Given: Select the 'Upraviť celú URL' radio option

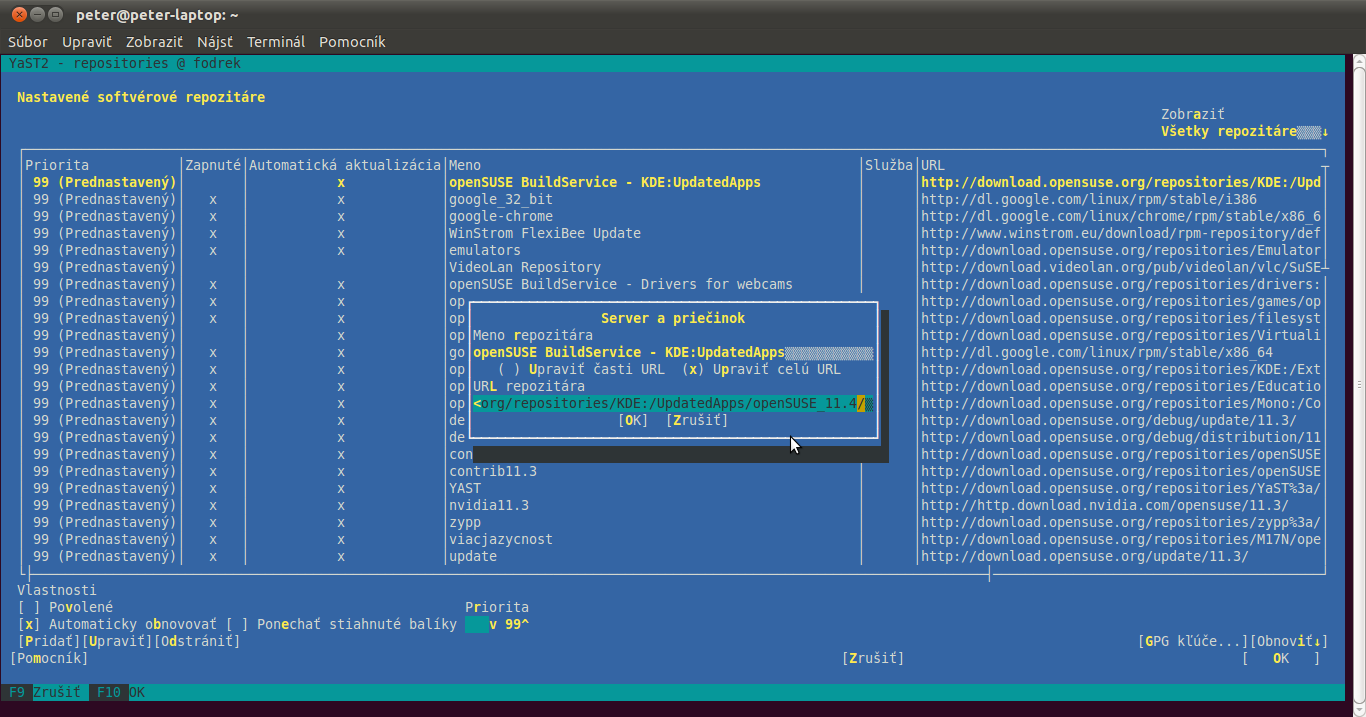Looking at the screenshot, I should click(x=761, y=369).
